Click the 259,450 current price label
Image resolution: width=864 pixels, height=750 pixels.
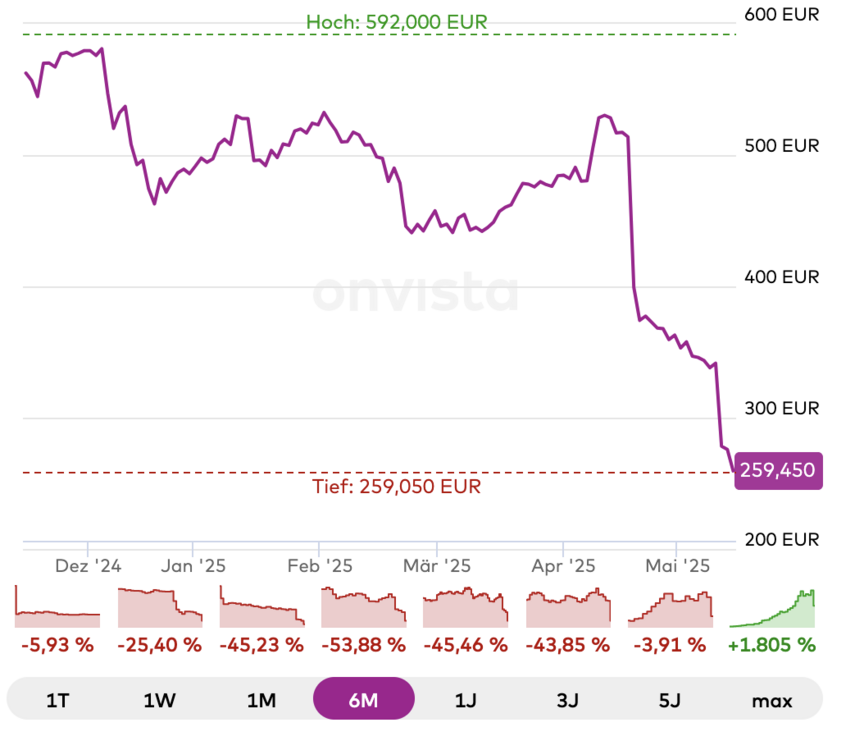778,469
